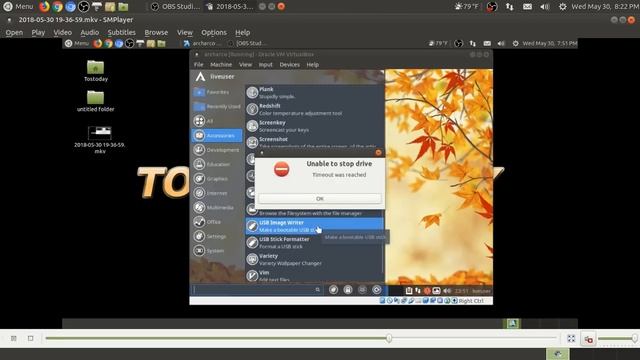Open the VirtualBox Devices menu in the video
640x360 pixels.
pyautogui.click(x=289, y=64)
